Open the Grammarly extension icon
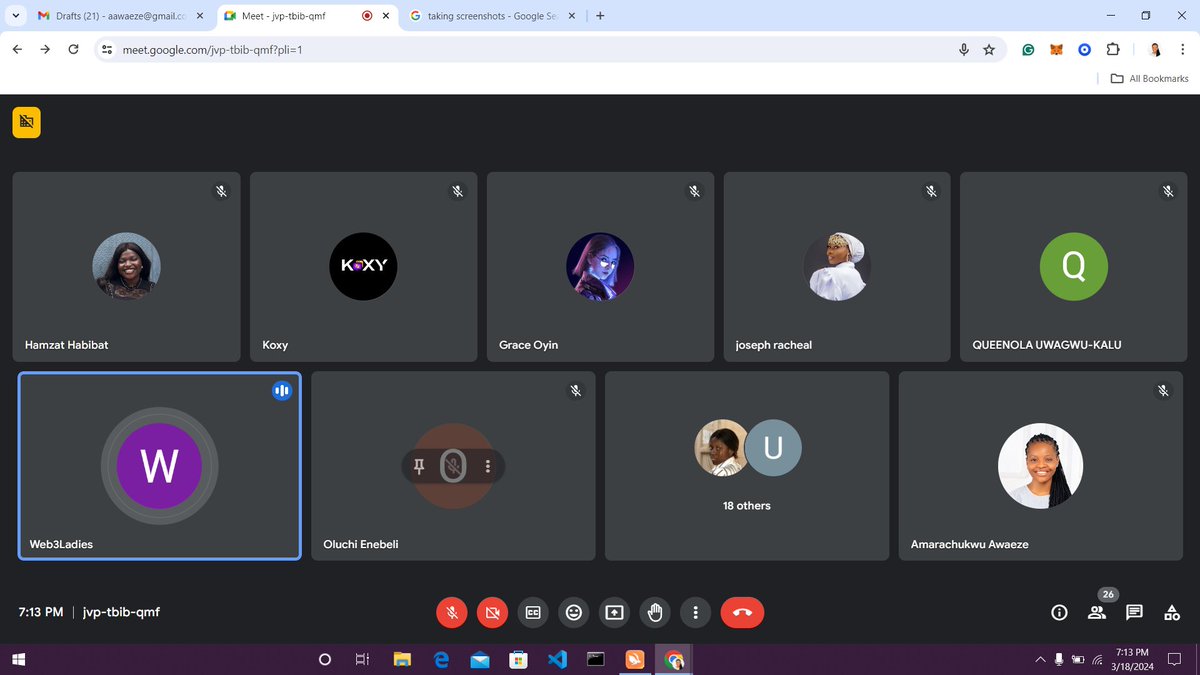Image resolution: width=1200 pixels, height=675 pixels. pyautogui.click(x=1028, y=49)
